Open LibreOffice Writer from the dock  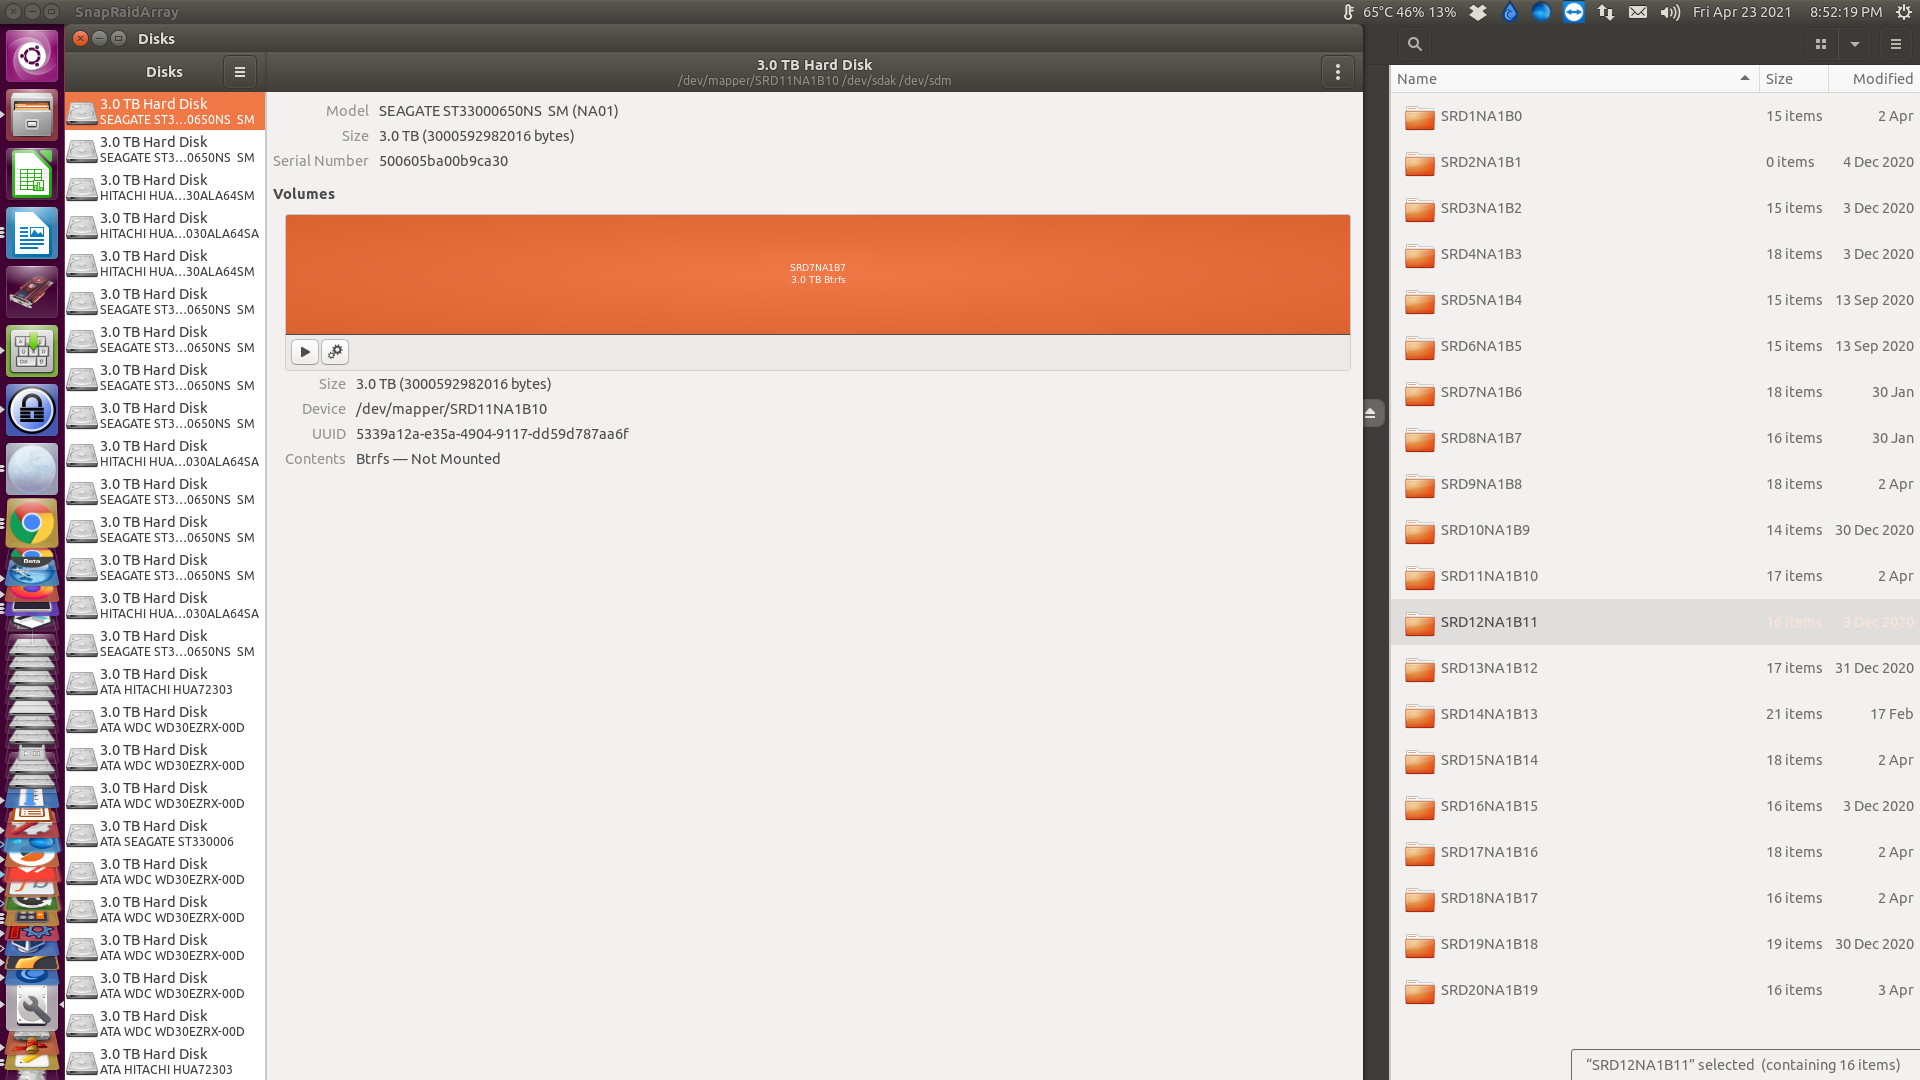[x=32, y=234]
